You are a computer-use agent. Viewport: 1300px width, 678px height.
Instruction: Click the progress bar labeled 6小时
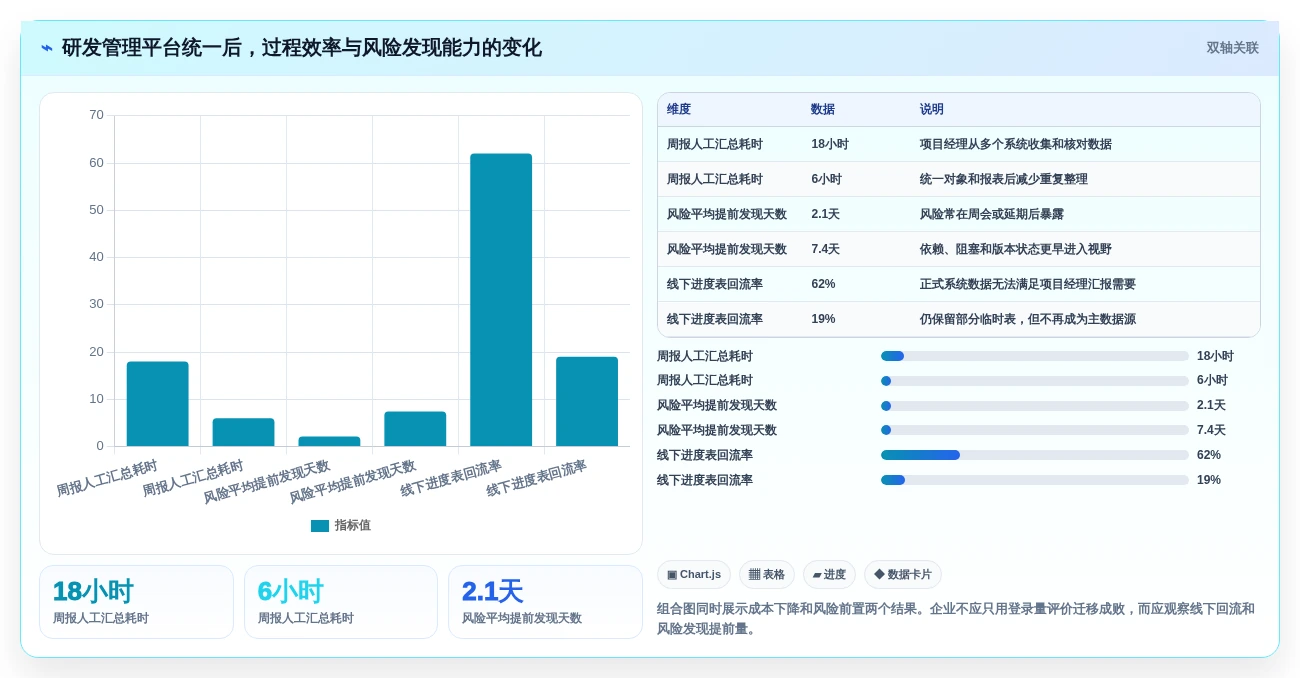[x=1035, y=381]
